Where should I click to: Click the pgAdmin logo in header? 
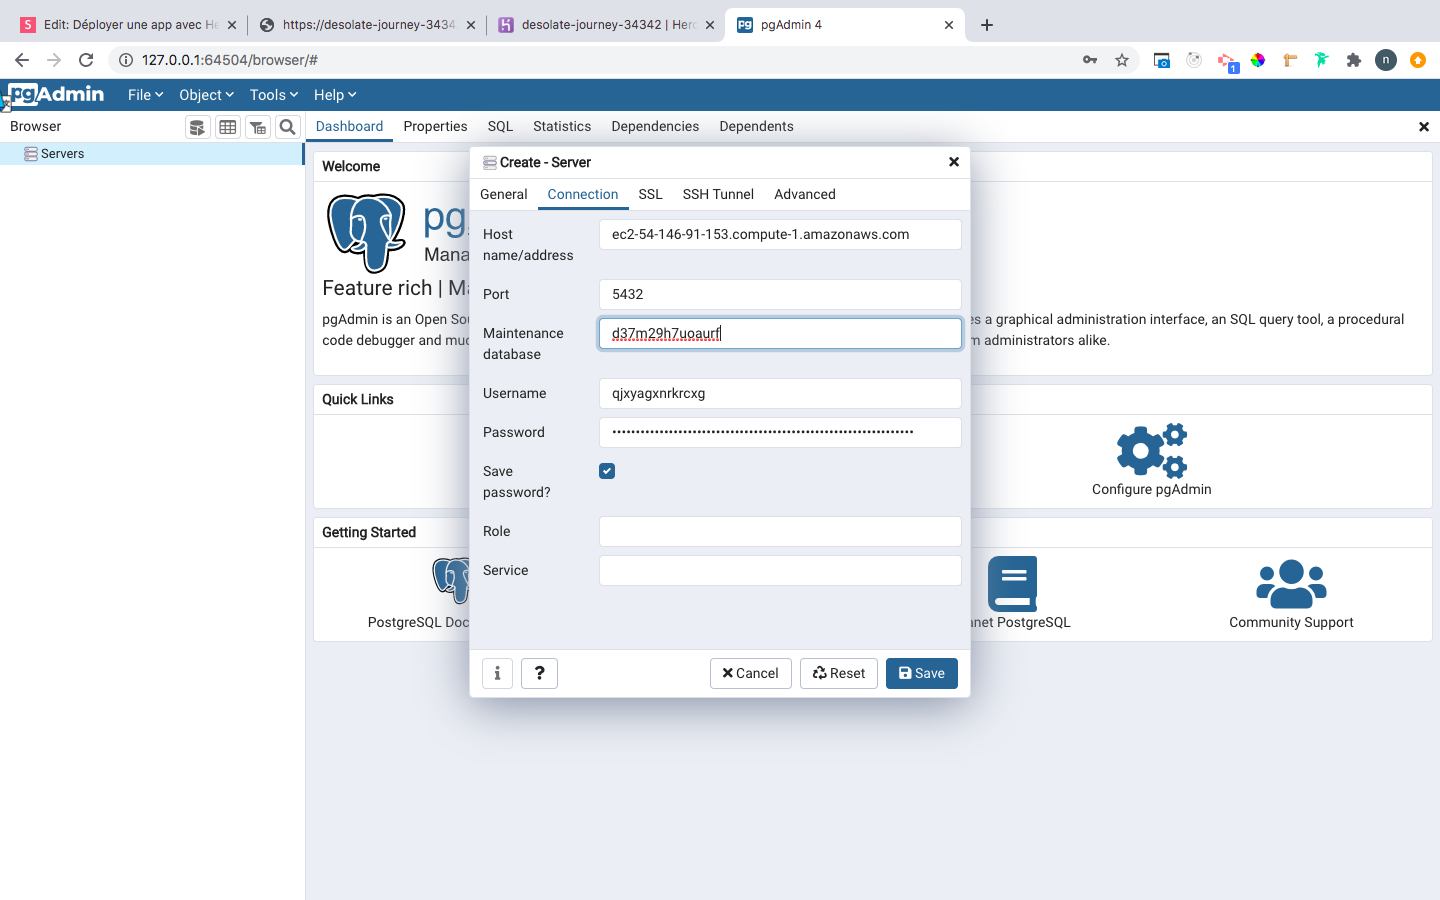[56, 94]
